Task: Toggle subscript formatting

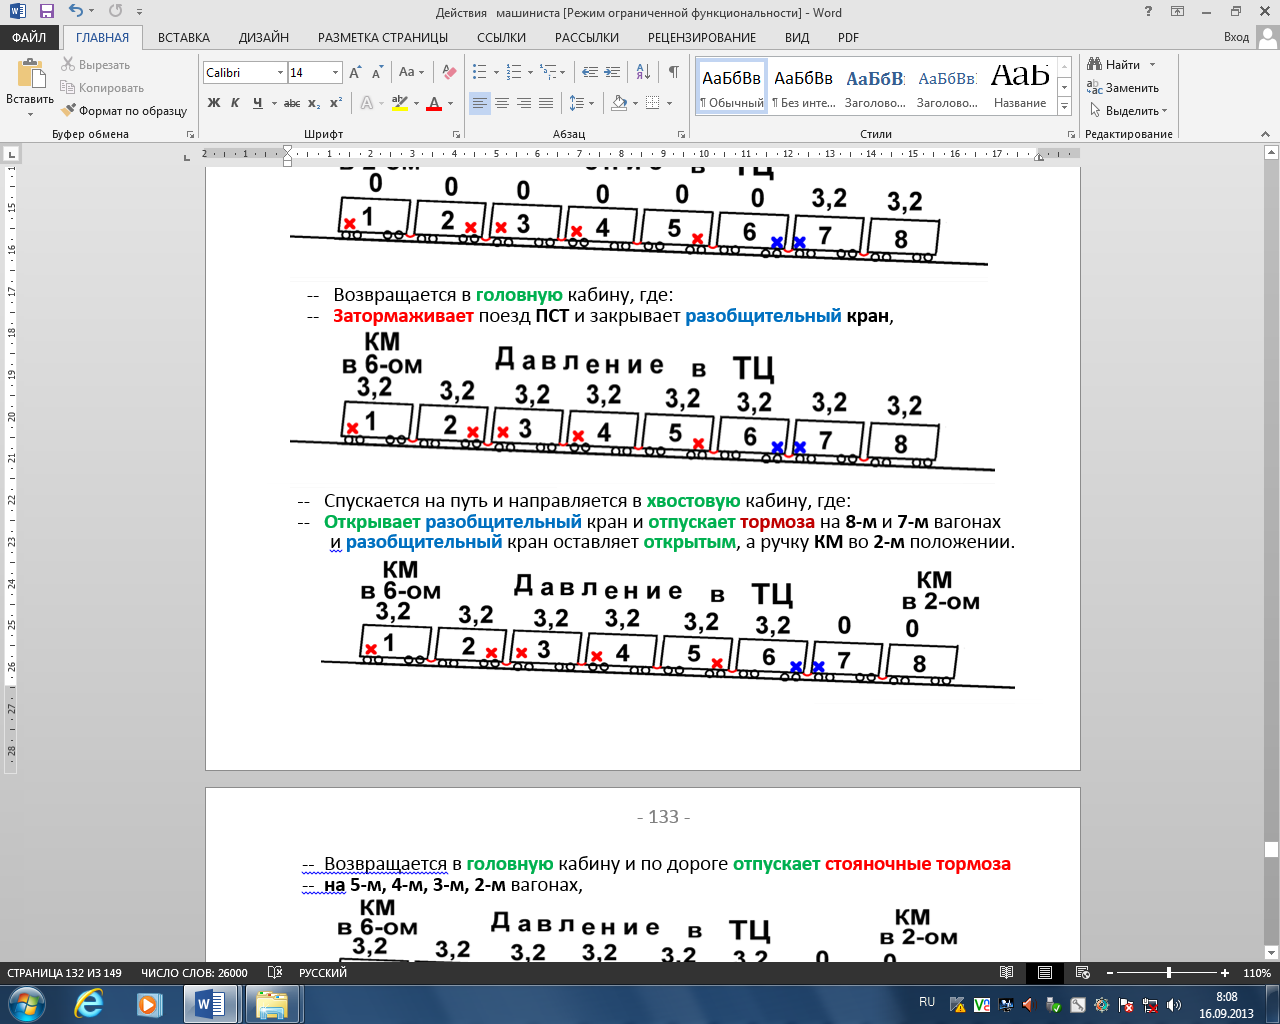Action: coord(314,103)
